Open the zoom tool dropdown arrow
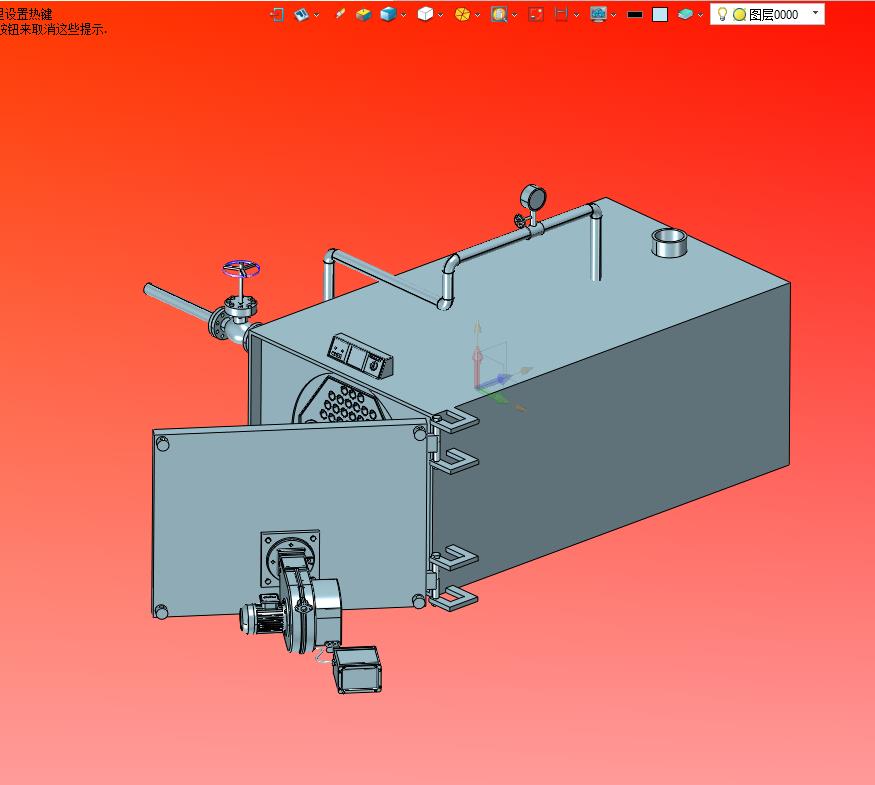This screenshot has width=875, height=785. (x=514, y=15)
